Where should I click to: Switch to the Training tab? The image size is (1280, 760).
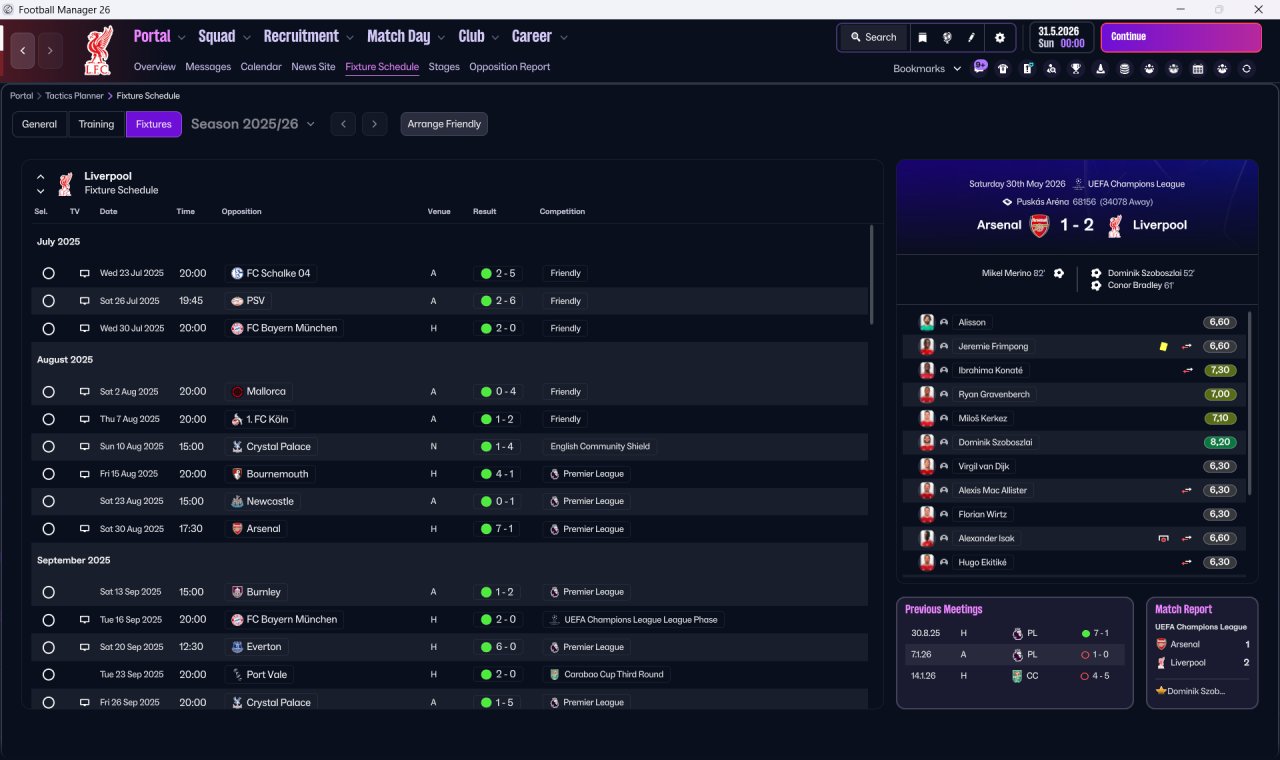point(96,124)
